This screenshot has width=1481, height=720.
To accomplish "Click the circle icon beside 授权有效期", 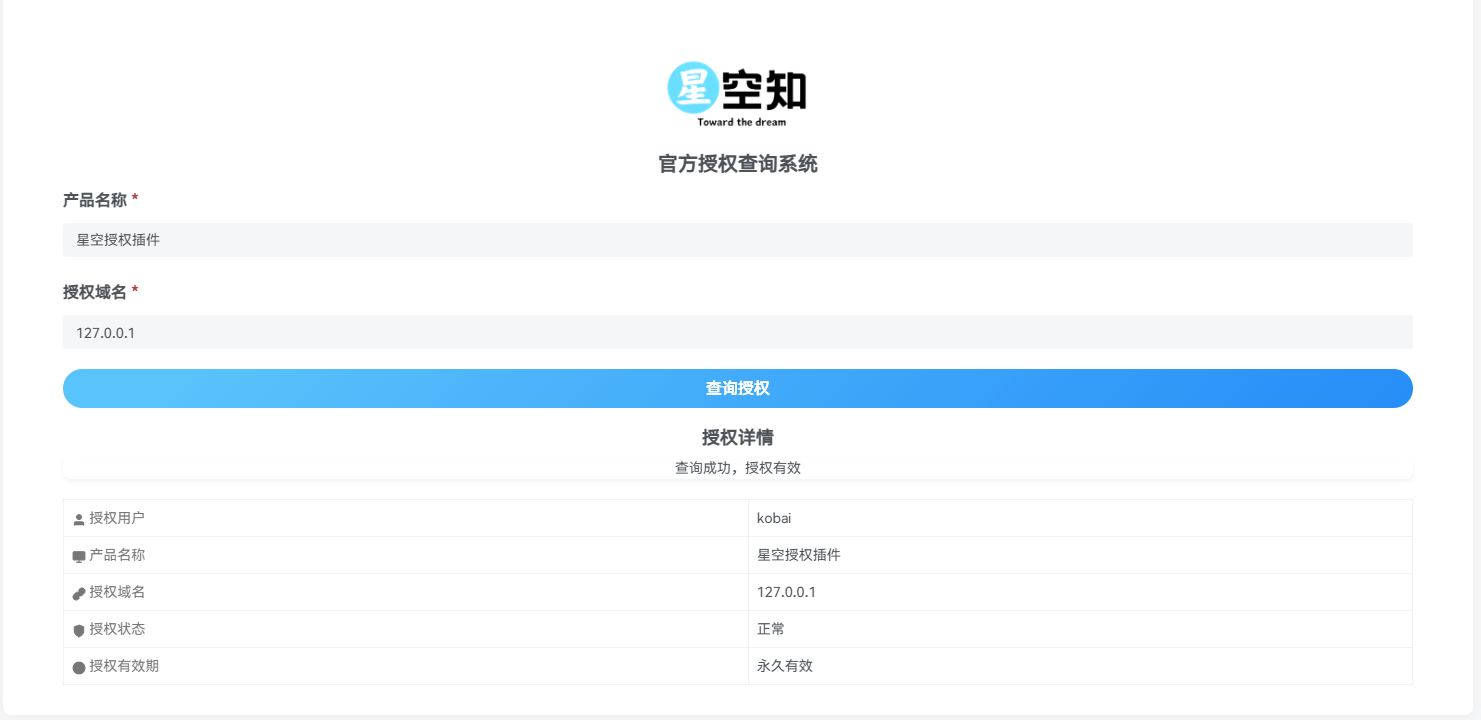I will [78, 666].
